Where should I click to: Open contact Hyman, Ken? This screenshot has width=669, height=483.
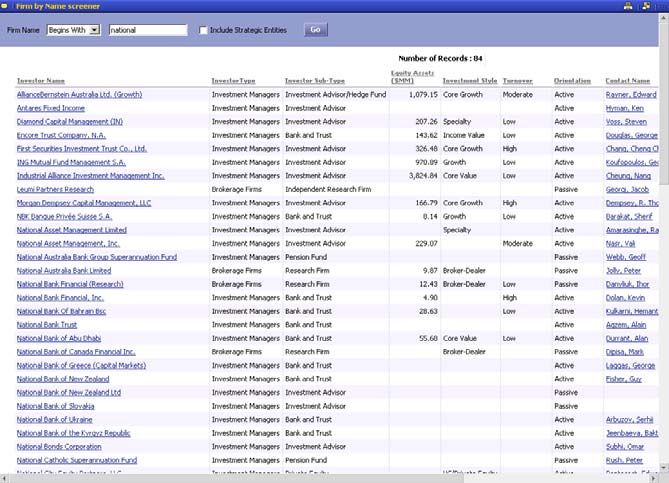click(x=625, y=108)
